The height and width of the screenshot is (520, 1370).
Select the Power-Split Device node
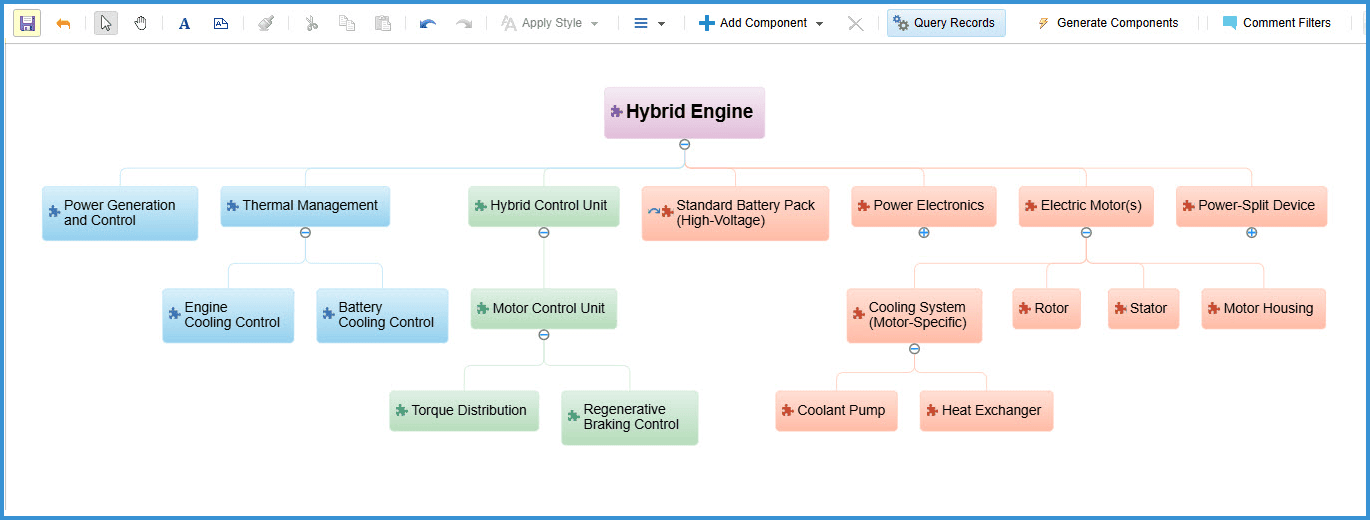[x=1251, y=206]
